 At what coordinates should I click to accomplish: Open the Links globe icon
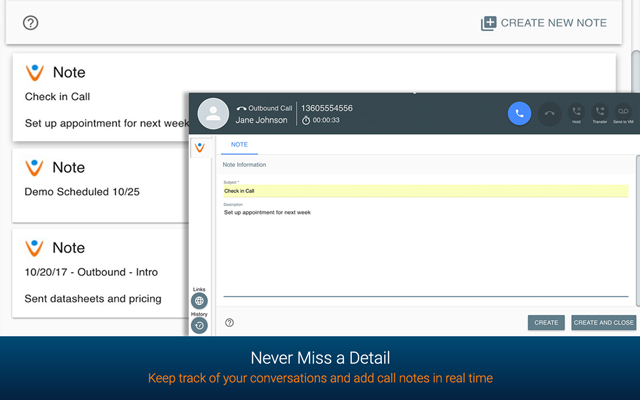[x=199, y=301]
